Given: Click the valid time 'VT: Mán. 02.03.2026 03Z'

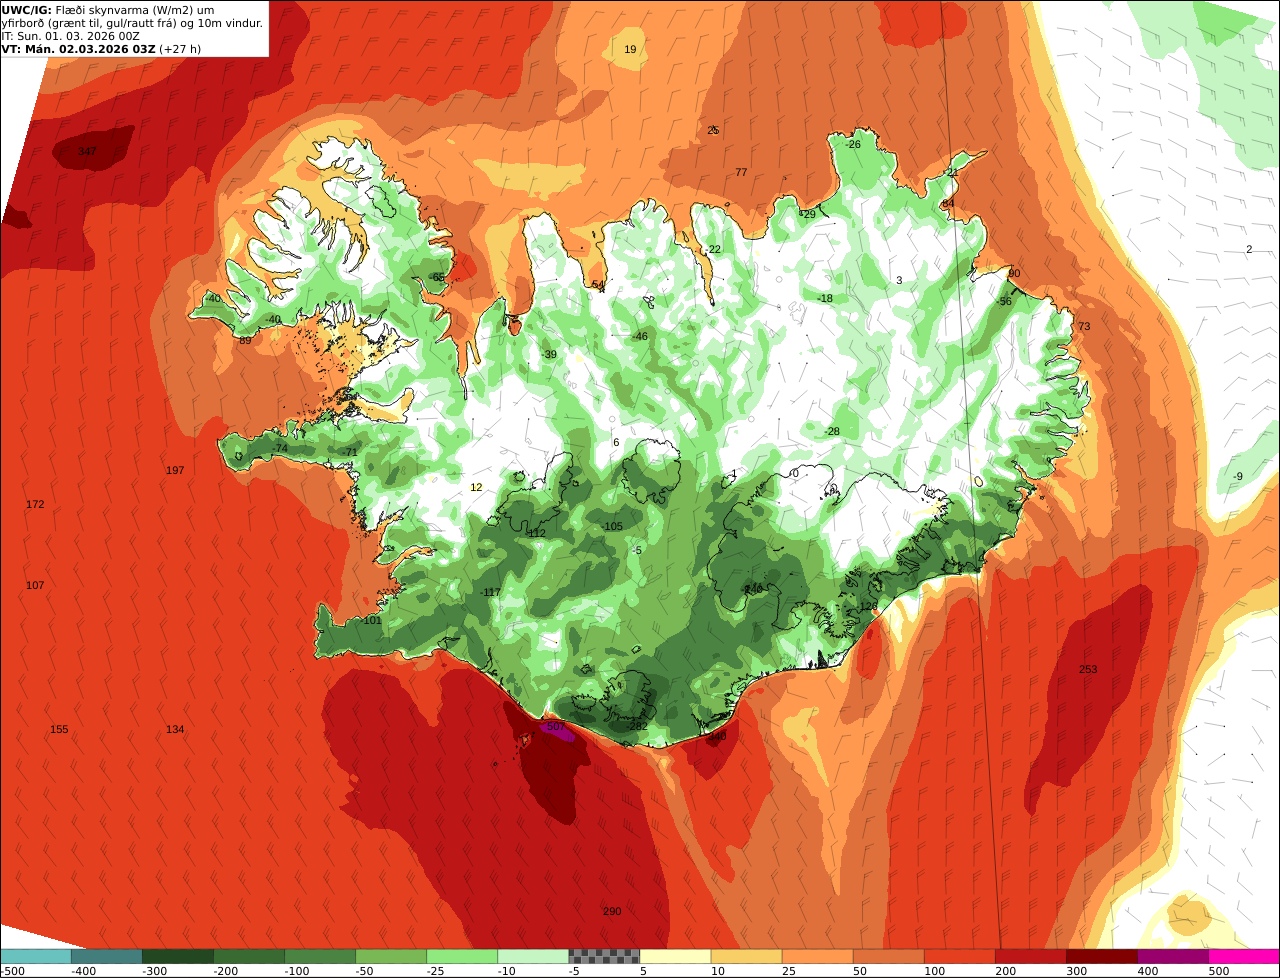Looking at the screenshot, I should pos(78,48).
